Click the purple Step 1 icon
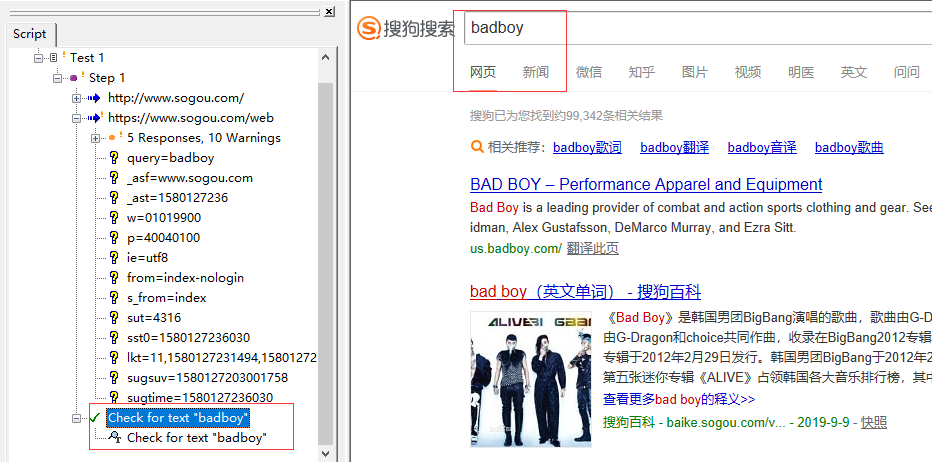Viewport: 932px width, 462px height. pyautogui.click(x=74, y=78)
